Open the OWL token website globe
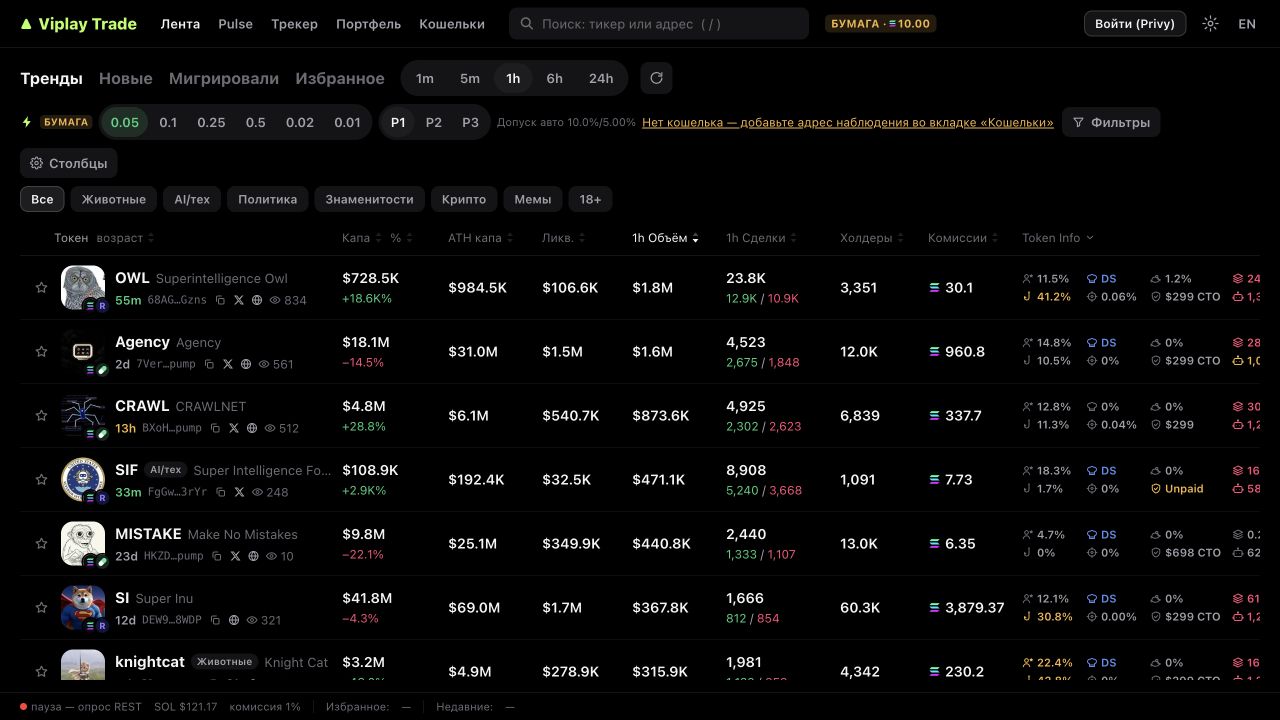Screen dimensions: 1280x720 [257, 300]
